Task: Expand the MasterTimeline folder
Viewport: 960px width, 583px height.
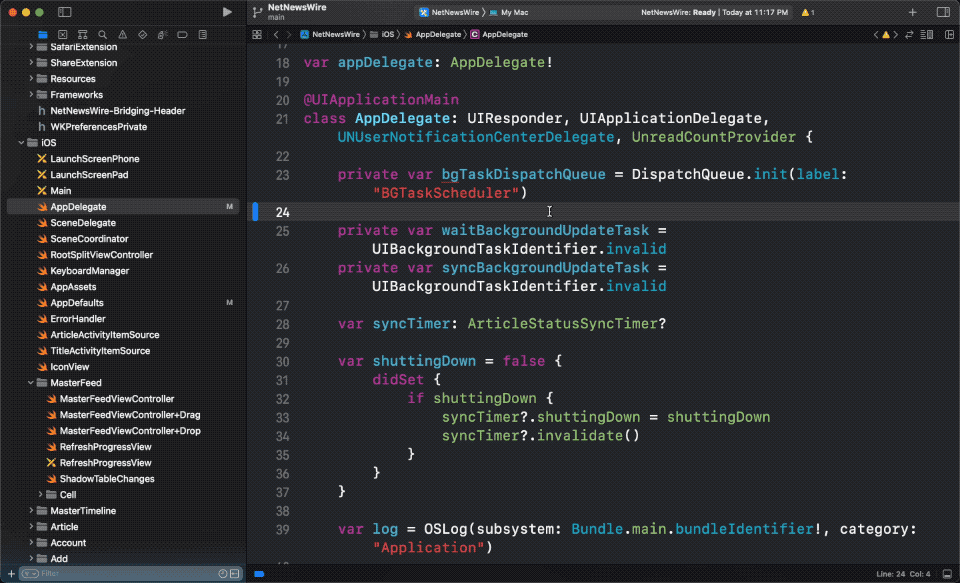Action: [31, 511]
